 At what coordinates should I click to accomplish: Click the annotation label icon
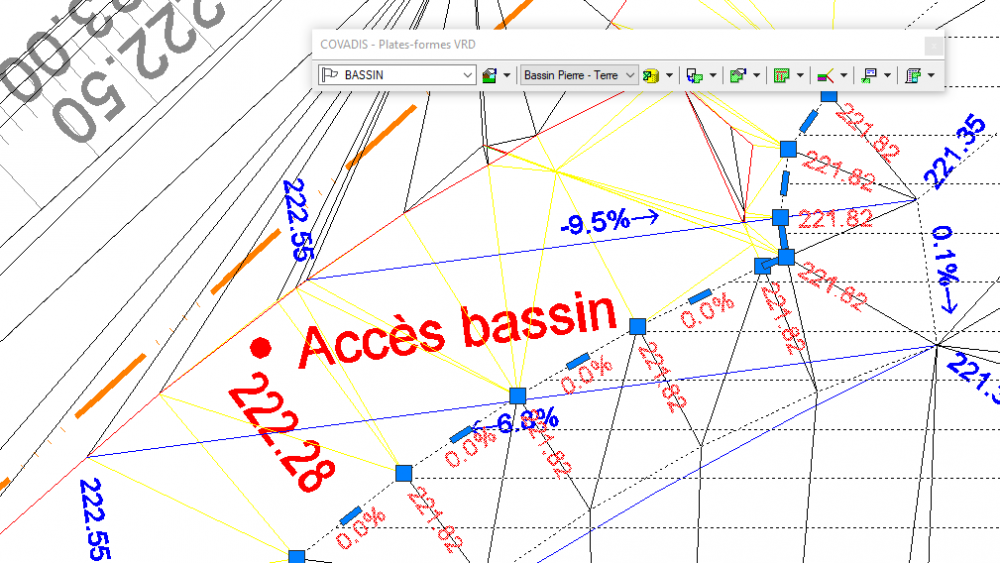869,75
